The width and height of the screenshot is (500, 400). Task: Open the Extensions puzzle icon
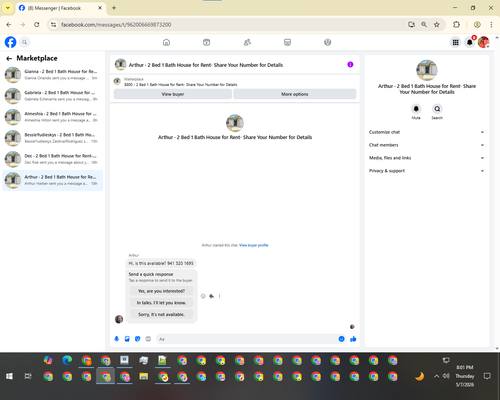[x=456, y=25]
